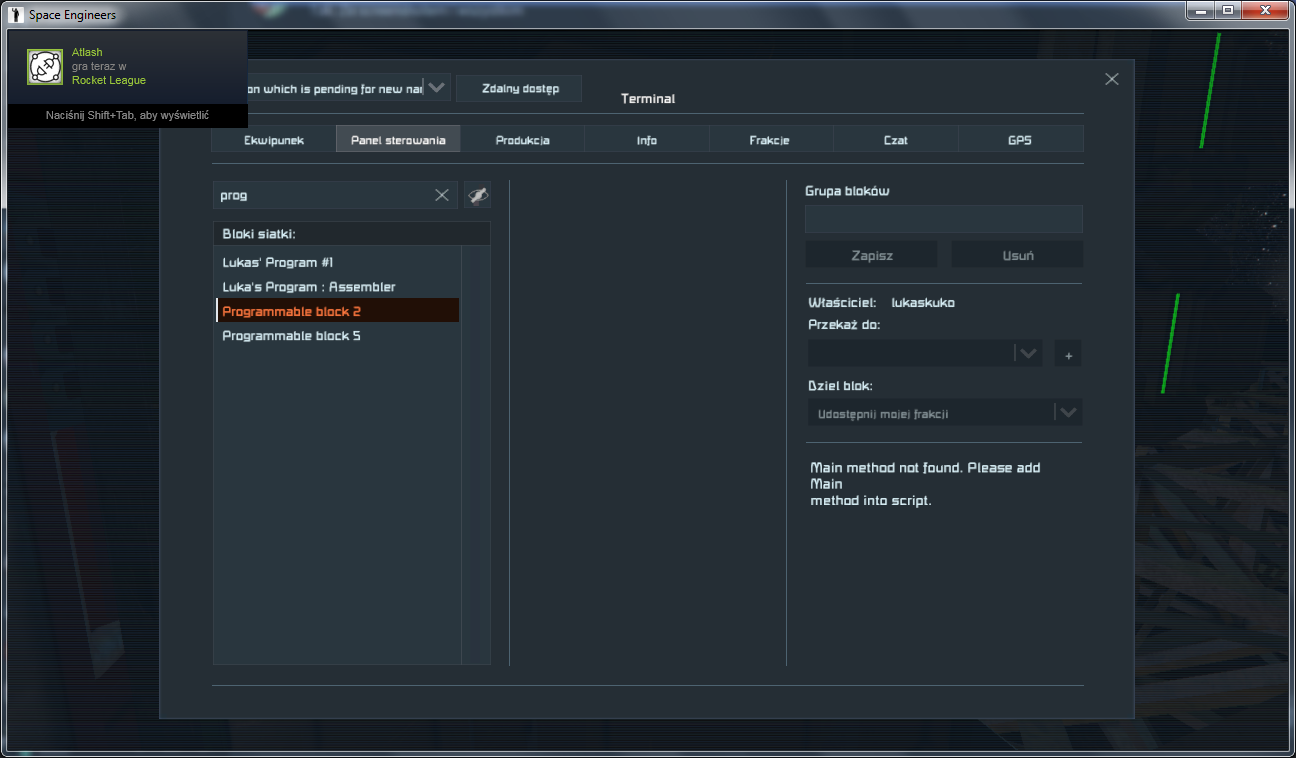Click the Zapisz button
This screenshot has width=1296, height=758.
[871, 255]
